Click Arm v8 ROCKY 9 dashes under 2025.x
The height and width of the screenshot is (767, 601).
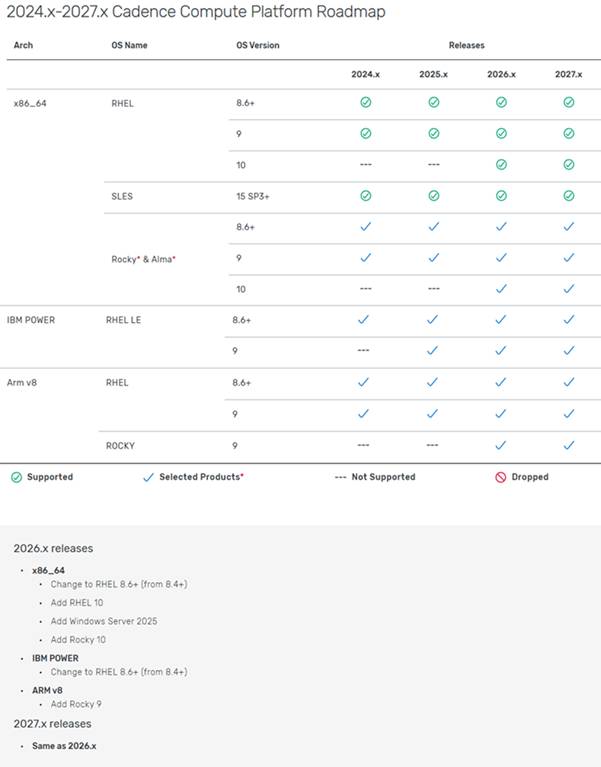(x=432, y=445)
